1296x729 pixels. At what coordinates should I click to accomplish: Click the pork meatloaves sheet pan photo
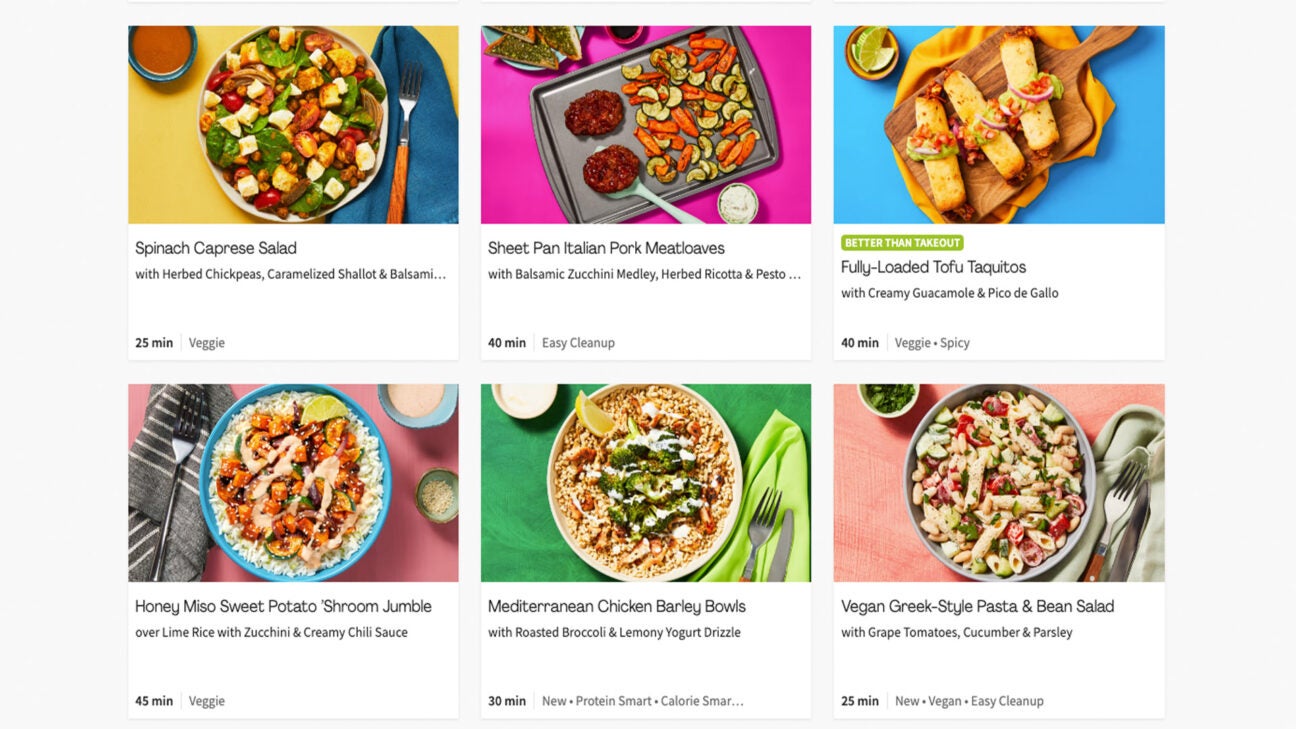pos(646,124)
